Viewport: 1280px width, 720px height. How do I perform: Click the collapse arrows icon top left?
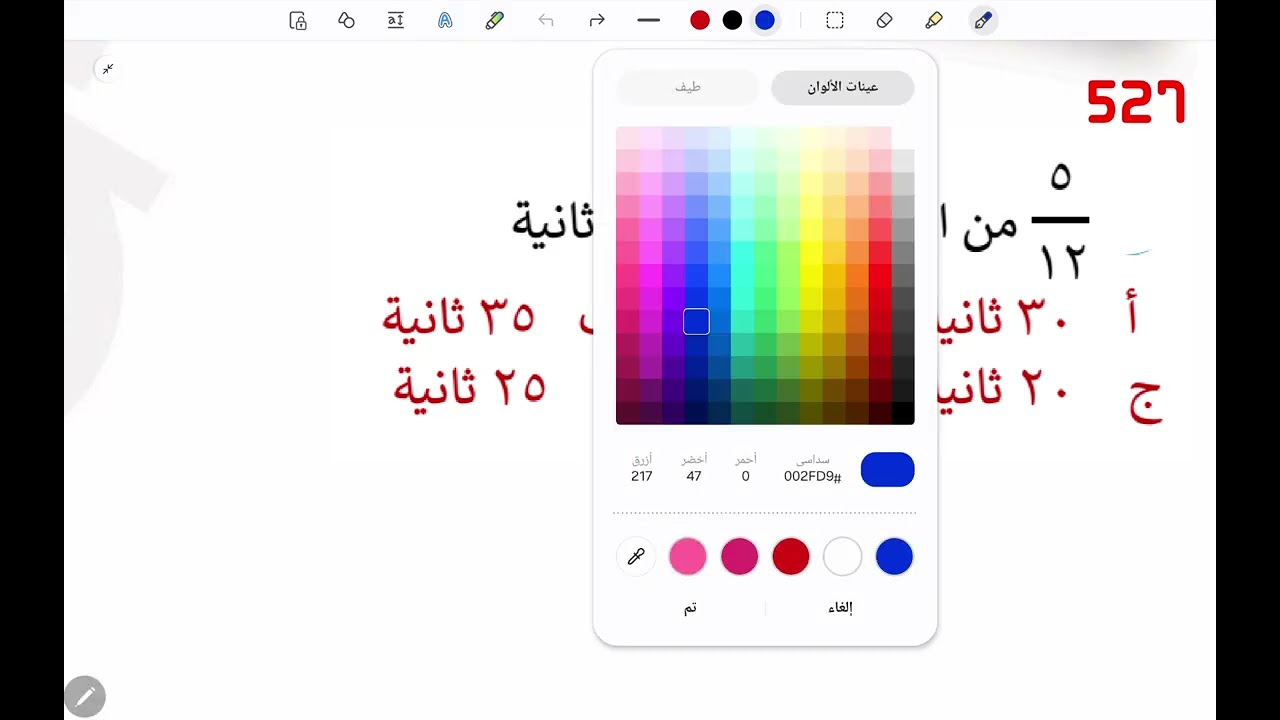[108, 68]
